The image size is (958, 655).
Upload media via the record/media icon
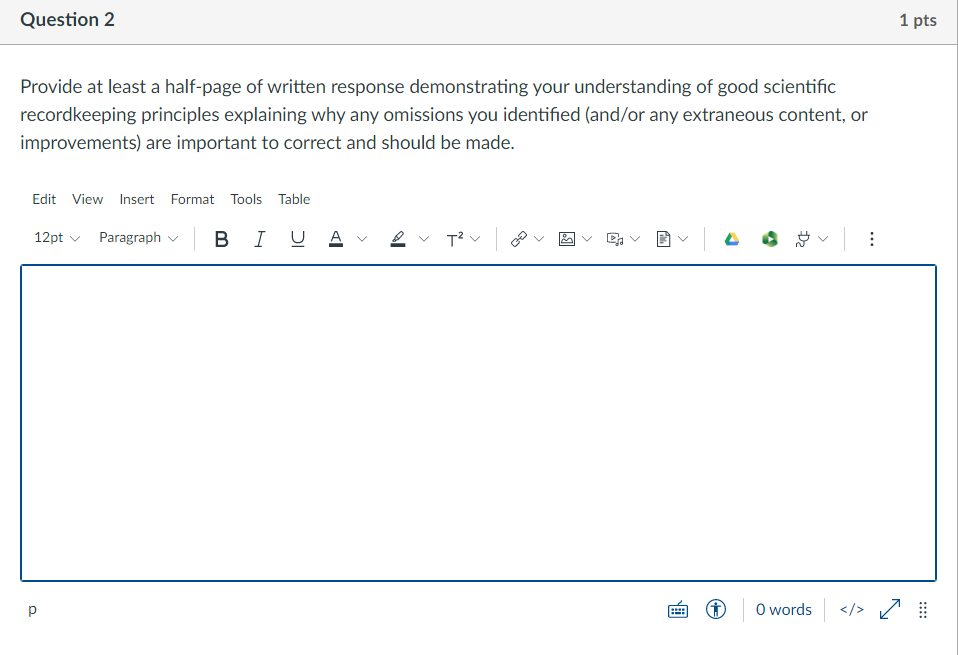[x=613, y=238]
